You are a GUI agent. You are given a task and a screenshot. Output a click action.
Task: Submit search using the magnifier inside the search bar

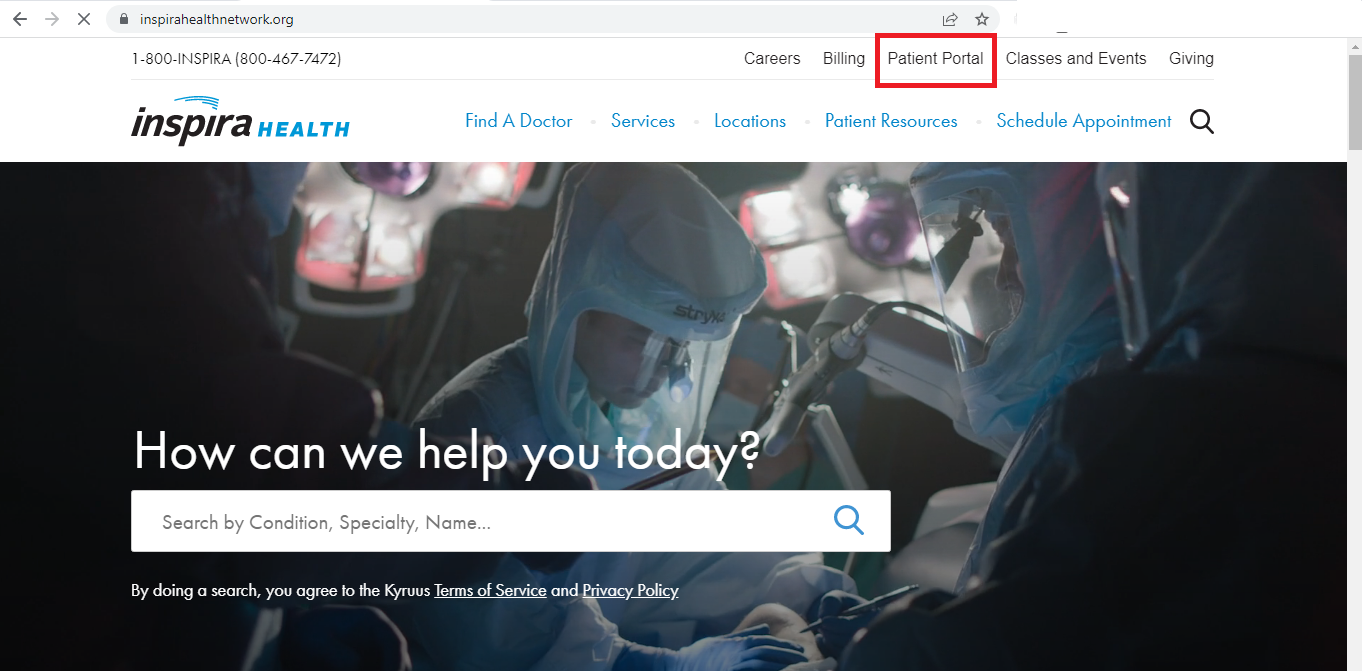[848, 520]
